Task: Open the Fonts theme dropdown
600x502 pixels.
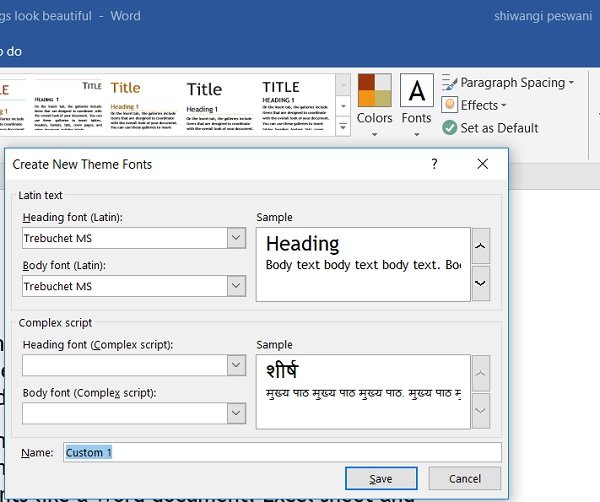Action: 416,105
